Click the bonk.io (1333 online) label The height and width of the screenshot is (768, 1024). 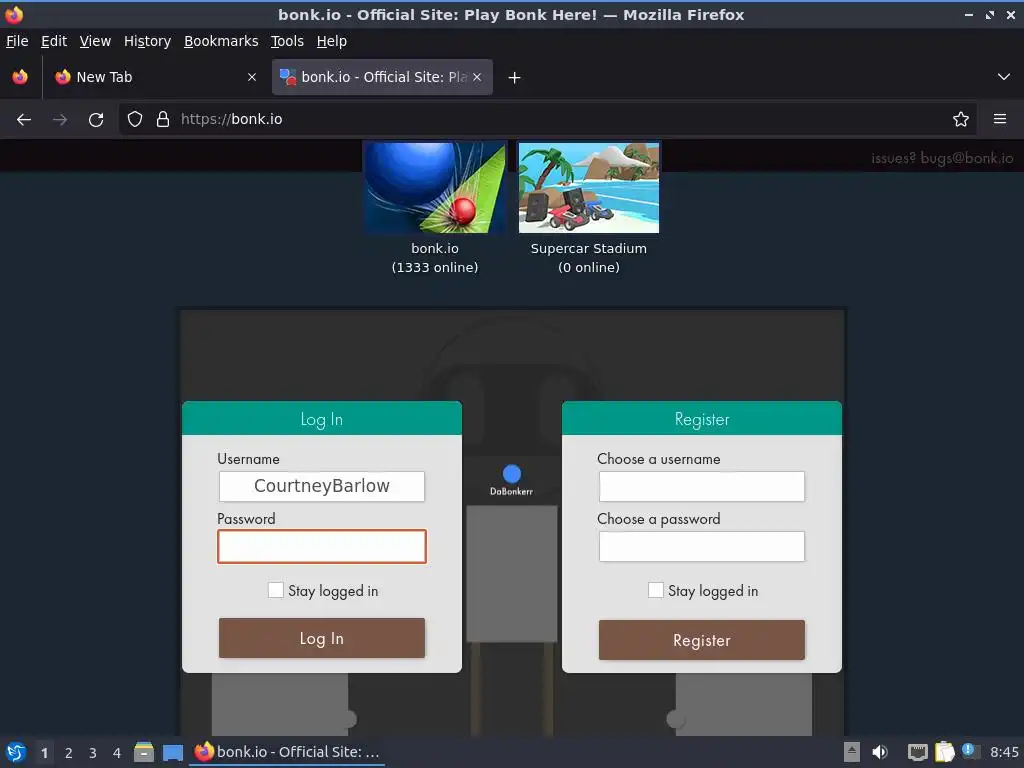[435, 258]
